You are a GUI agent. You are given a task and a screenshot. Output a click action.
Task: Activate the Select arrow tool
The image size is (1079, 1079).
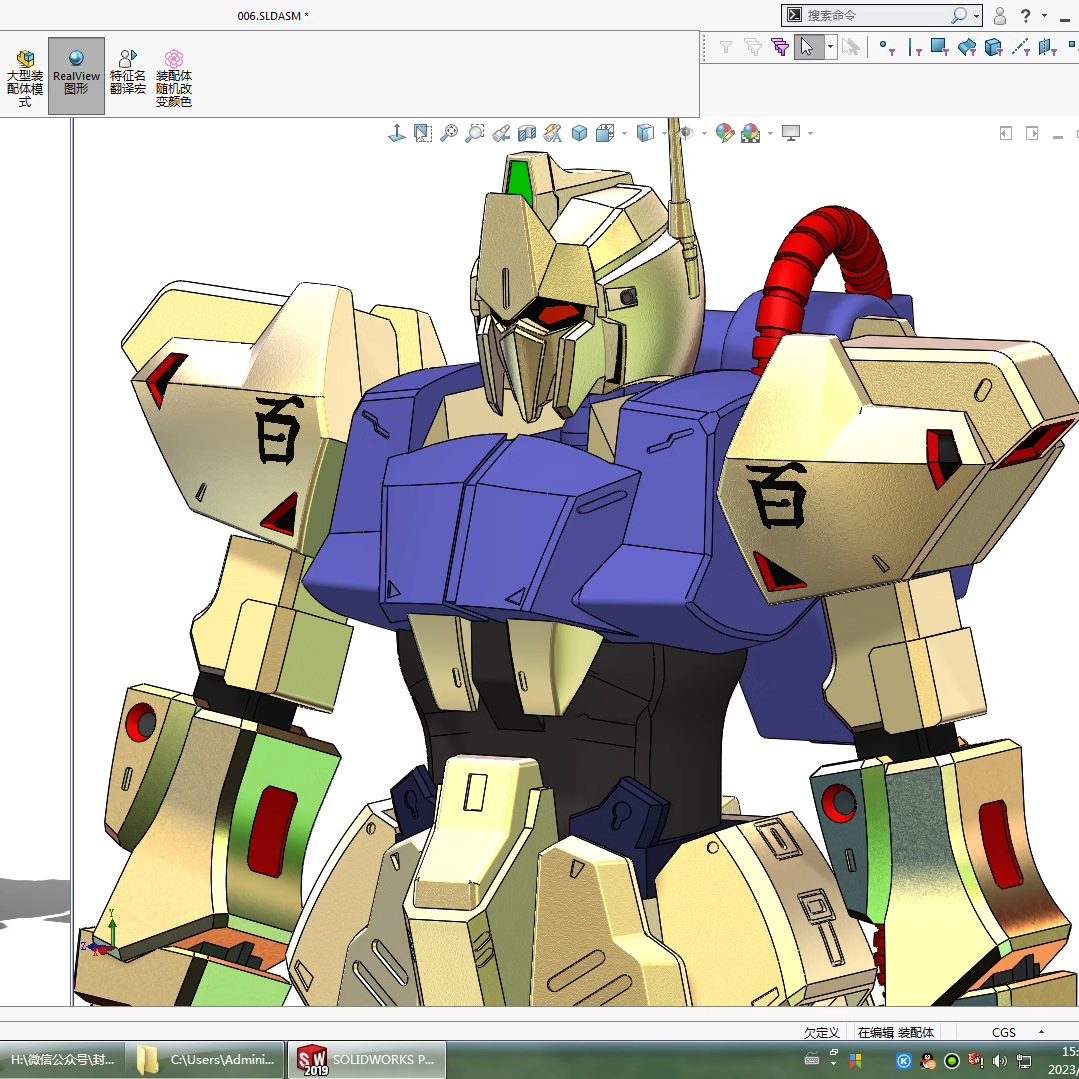[809, 47]
